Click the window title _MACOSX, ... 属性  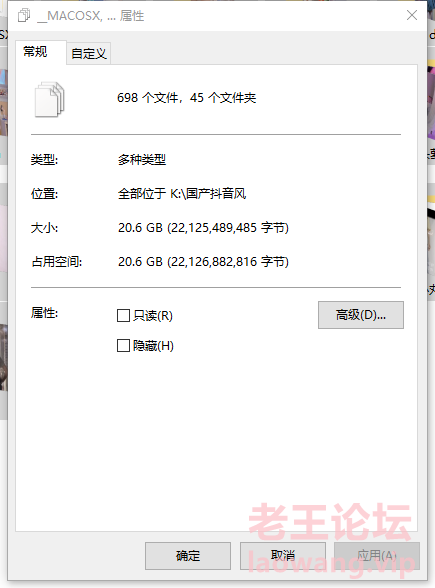(90, 16)
